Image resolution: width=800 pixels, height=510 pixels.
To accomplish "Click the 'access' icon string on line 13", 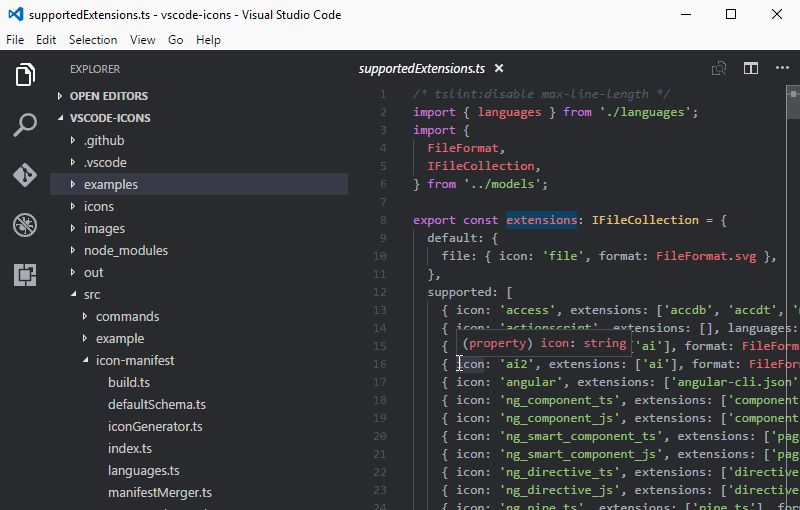I will [x=527, y=310].
